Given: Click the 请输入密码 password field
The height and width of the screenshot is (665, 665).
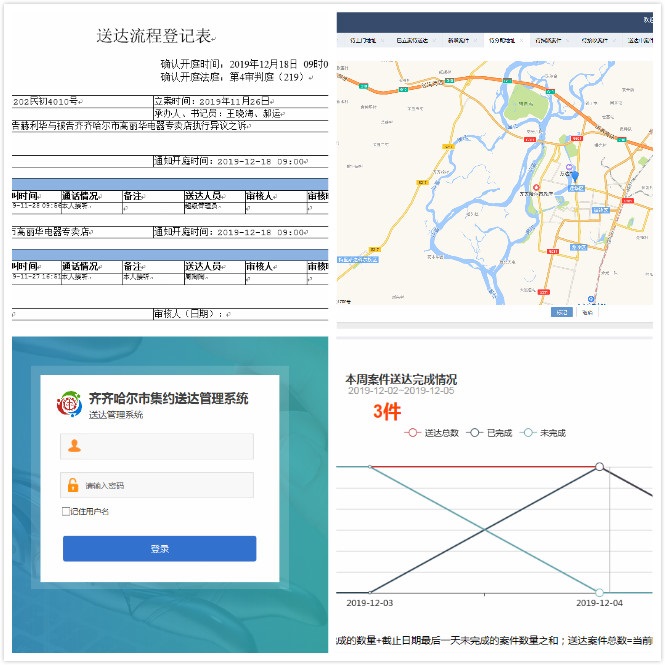Looking at the screenshot, I should [x=157, y=485].
